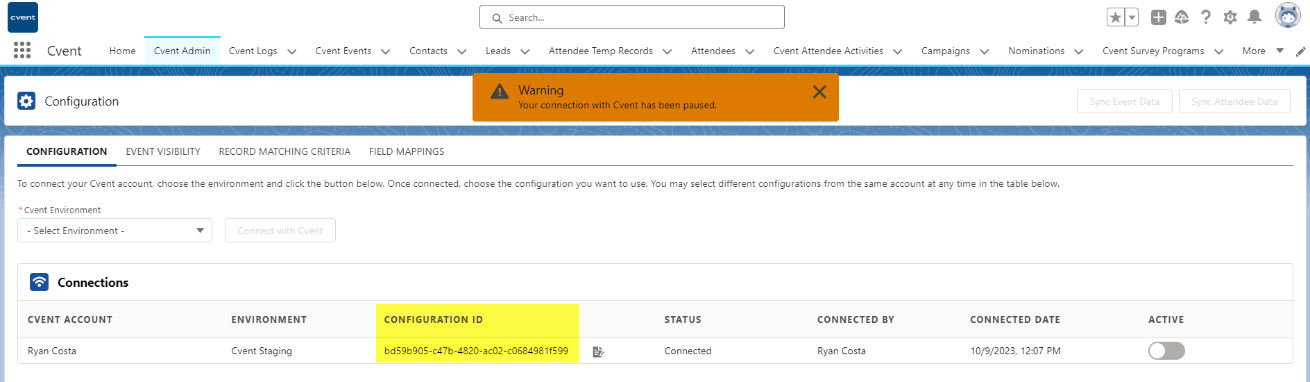Open the Global Actions plus icon
The height and width of the screenshot is (382, 1310).
point(1158,17)
